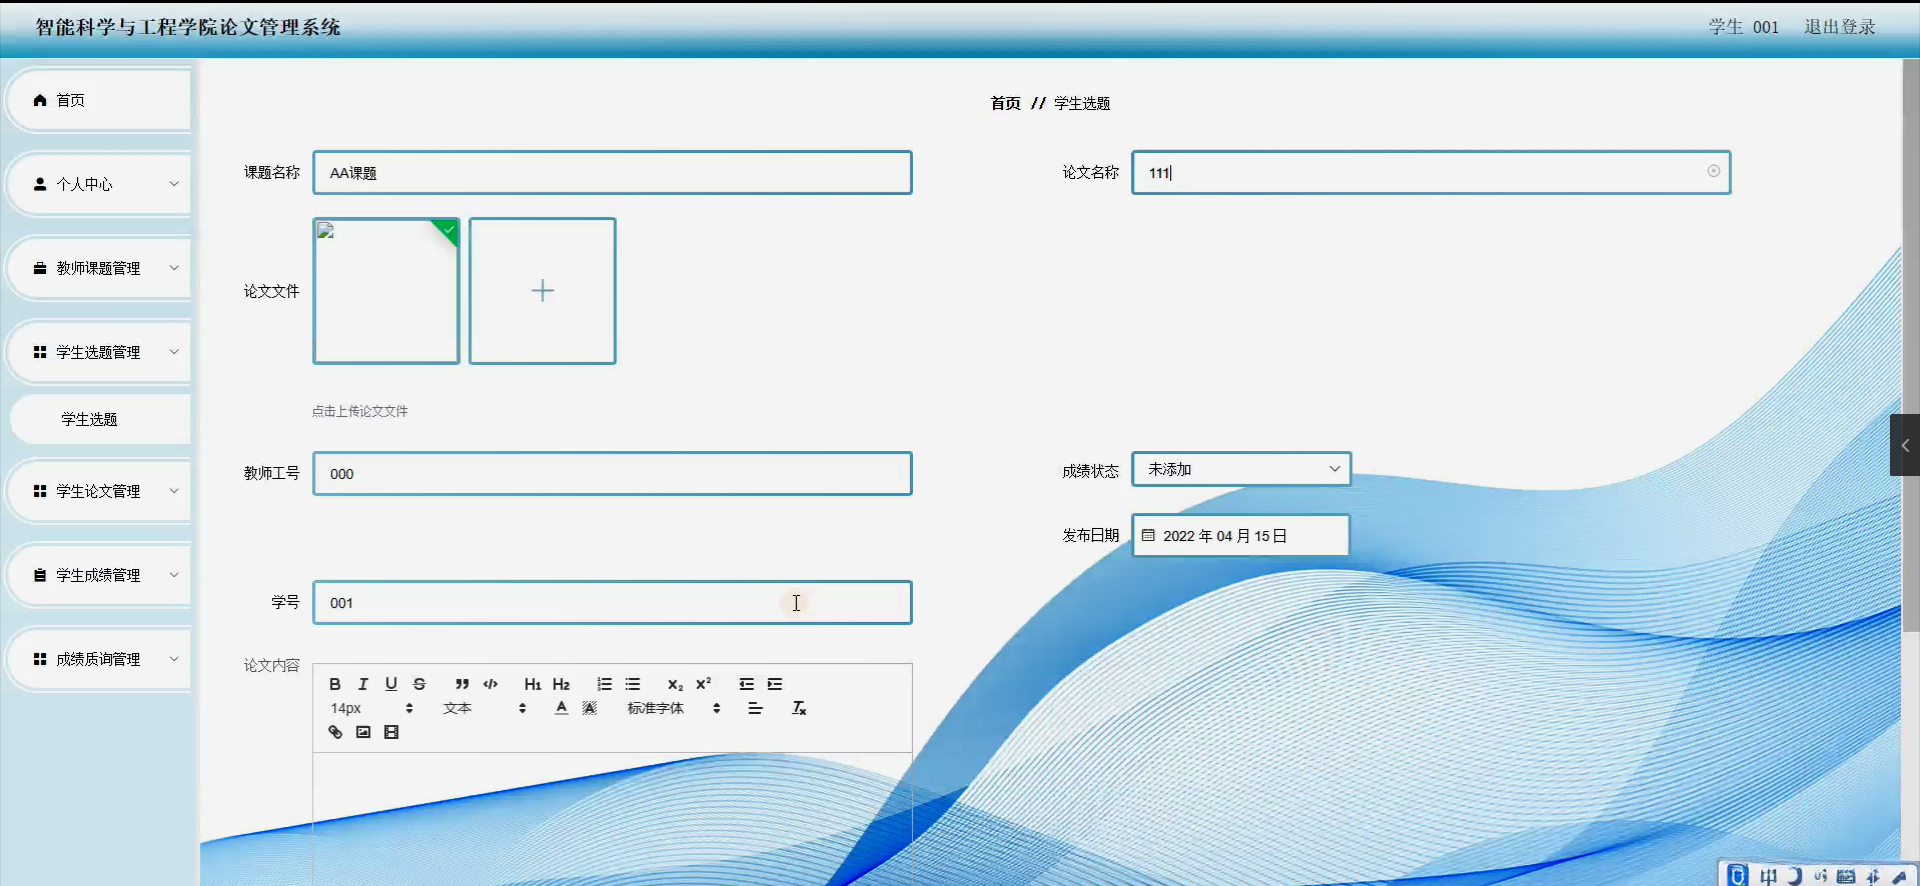
Task: Apply superscript formatting
Action: click(x=703, y=684)
